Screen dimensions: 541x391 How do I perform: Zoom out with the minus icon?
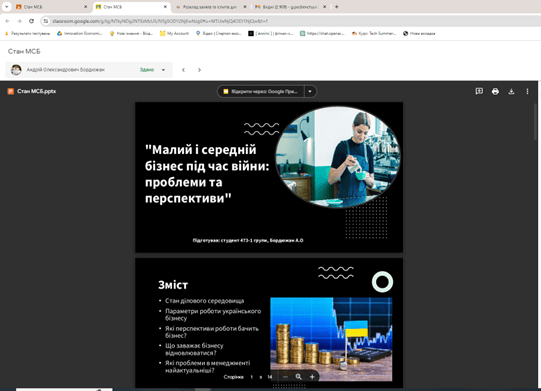pyautogui.click(x=285, y=377)
